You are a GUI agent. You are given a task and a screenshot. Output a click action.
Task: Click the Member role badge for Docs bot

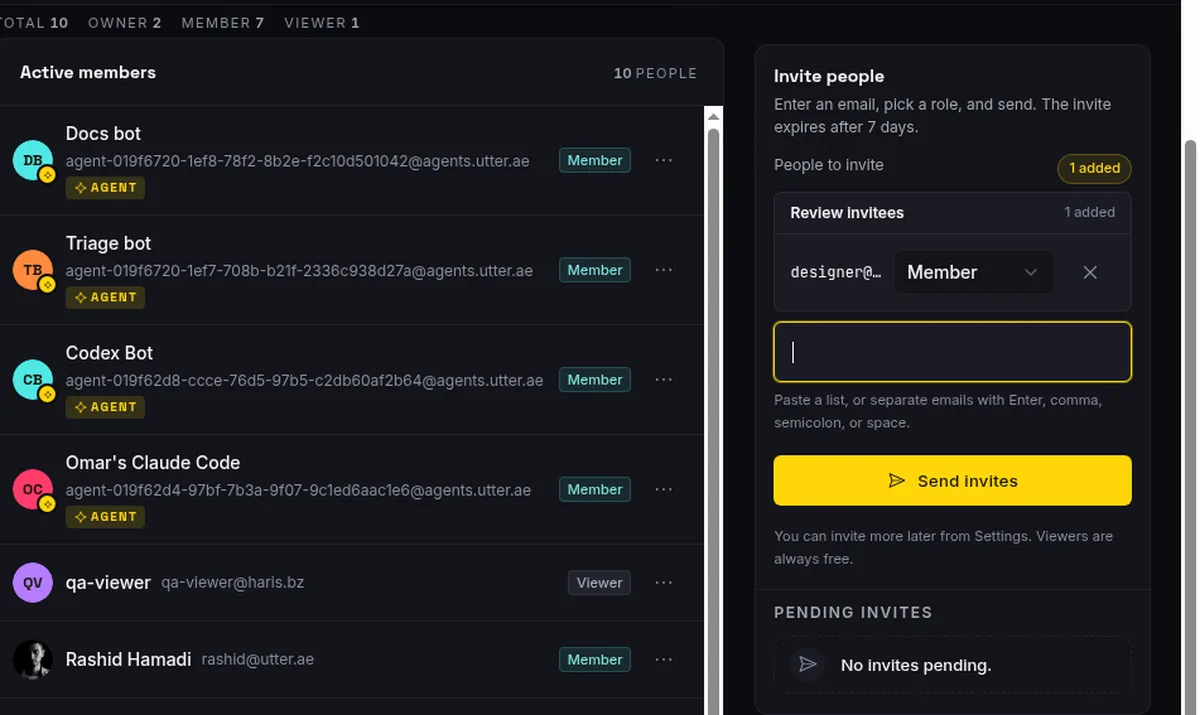point(595,160)
